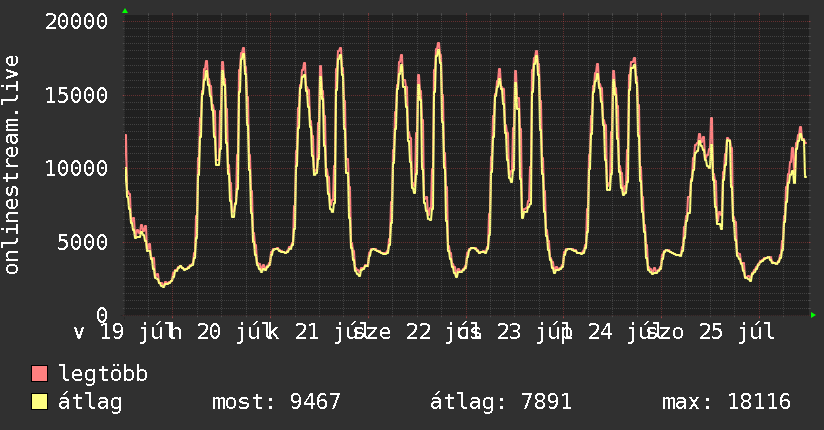Click the onlinestream.live vertical axis title
The image size is (824, 430).
click(x=11, y=165)
